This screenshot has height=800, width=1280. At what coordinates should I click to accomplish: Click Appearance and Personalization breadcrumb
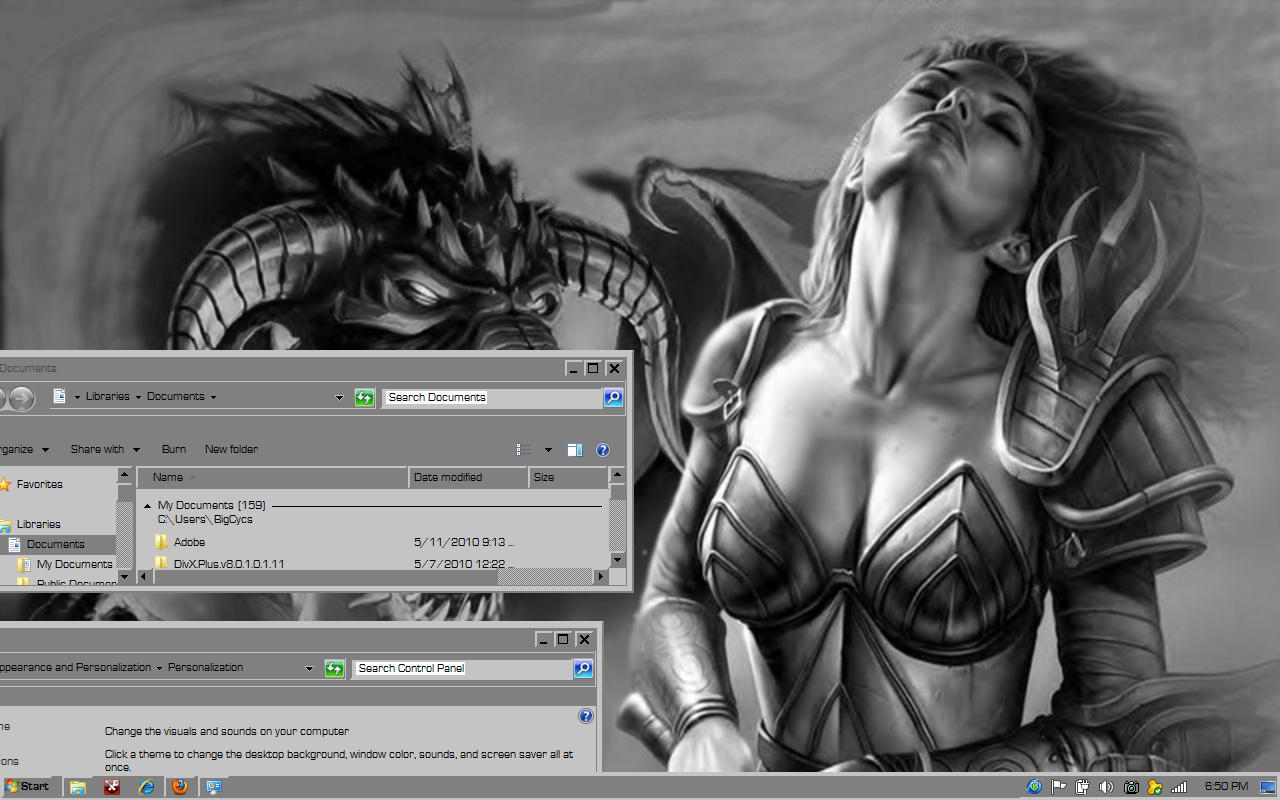point(75,667)
